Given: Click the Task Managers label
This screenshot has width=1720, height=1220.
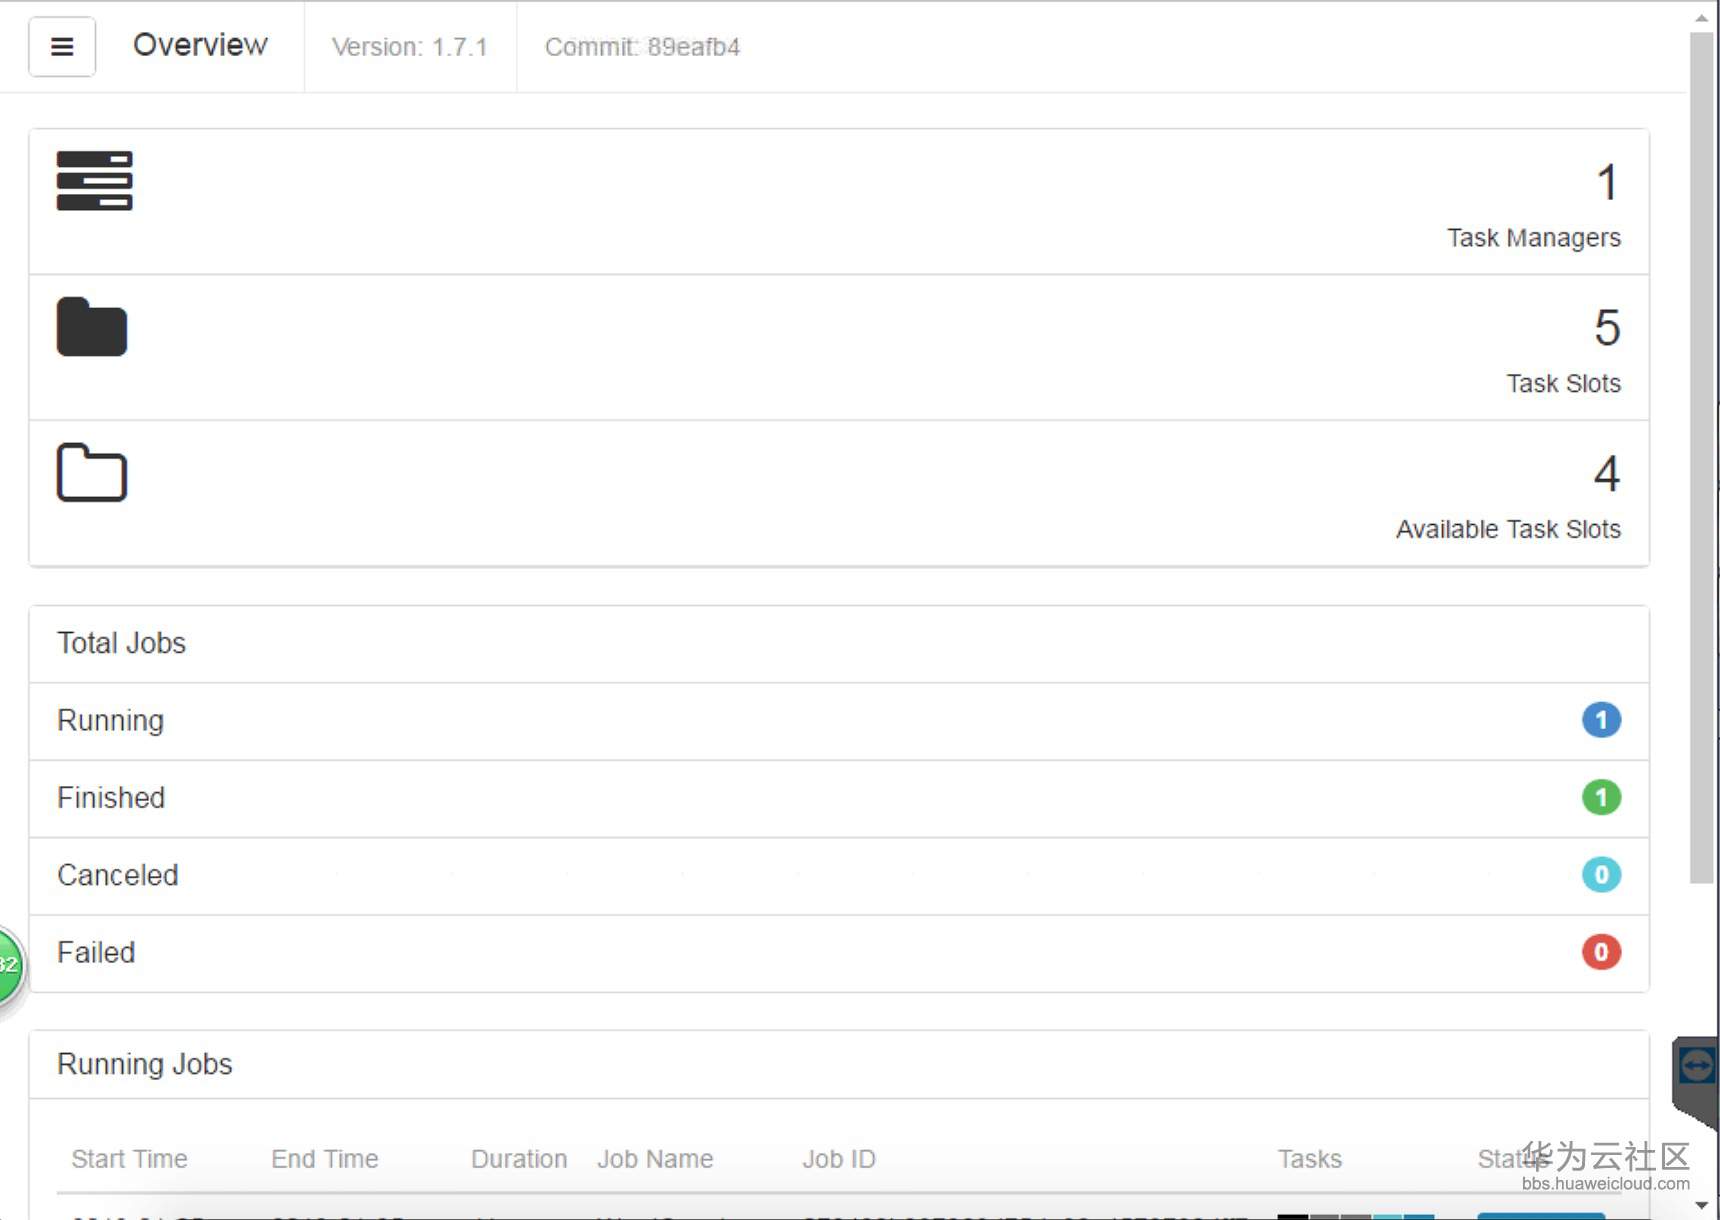Looking at the screenshot, I should click(1534, 238).
